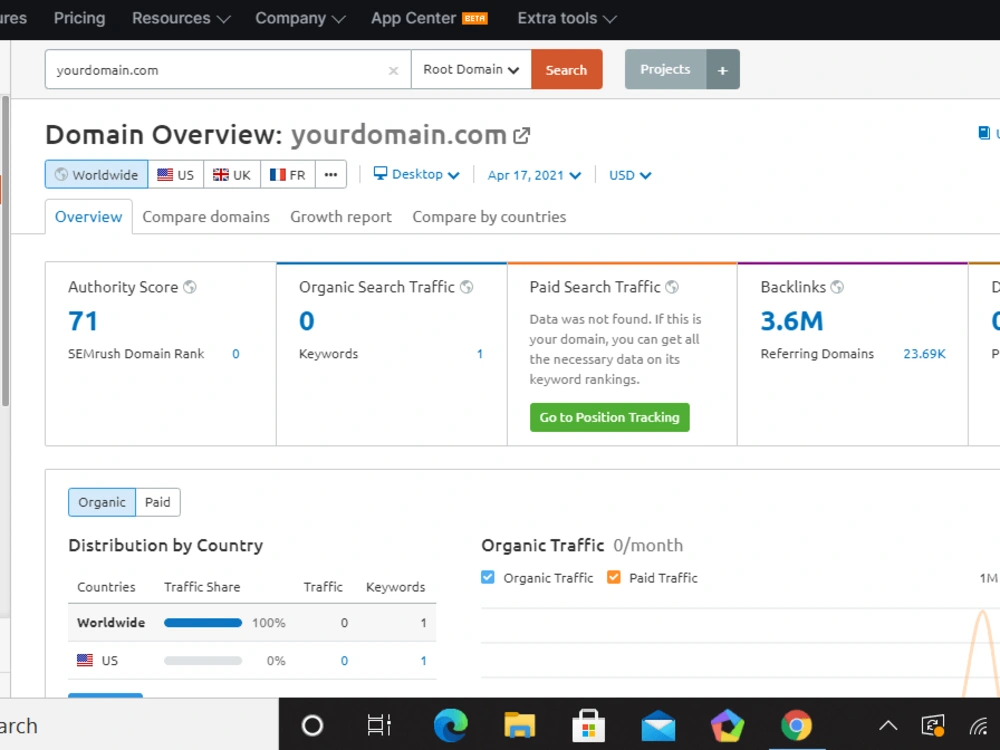Click the Traffic Share column header
The width and height of the screenshot is (1000, 750).
(x=202, y=587)
